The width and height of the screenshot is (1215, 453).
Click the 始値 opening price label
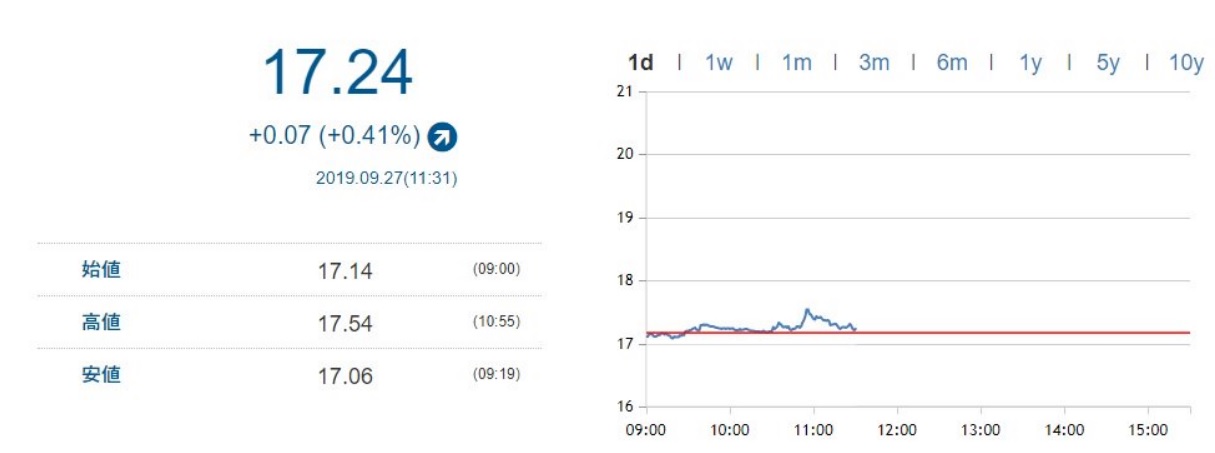(x=101, y=269)
